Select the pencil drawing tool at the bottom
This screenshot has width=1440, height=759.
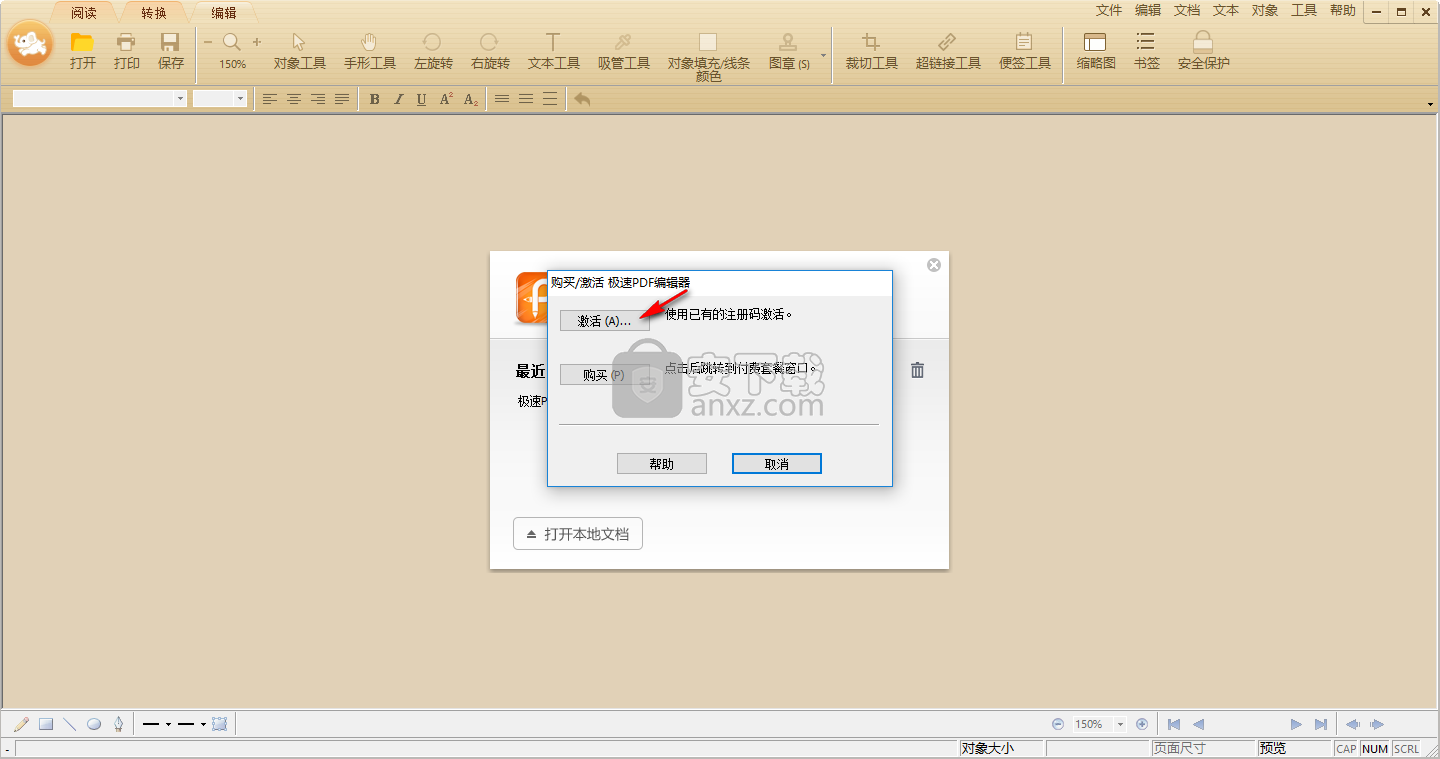pyautogui.click(x=21, y=724)
